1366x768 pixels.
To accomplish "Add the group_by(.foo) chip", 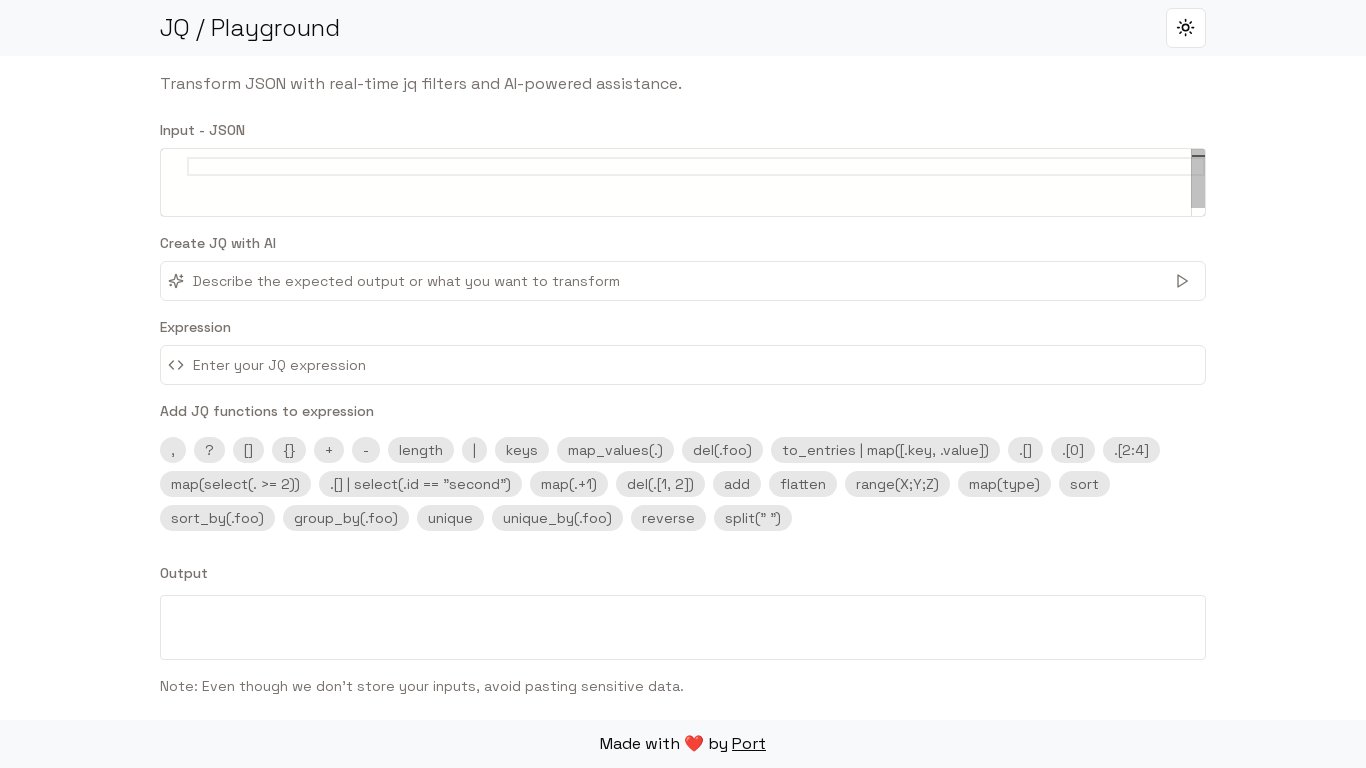I will point(346,518).
